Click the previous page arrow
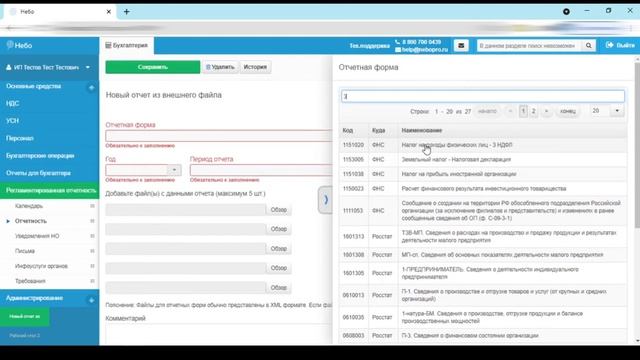Screen dimensions: 640x360 coord(510,111)
